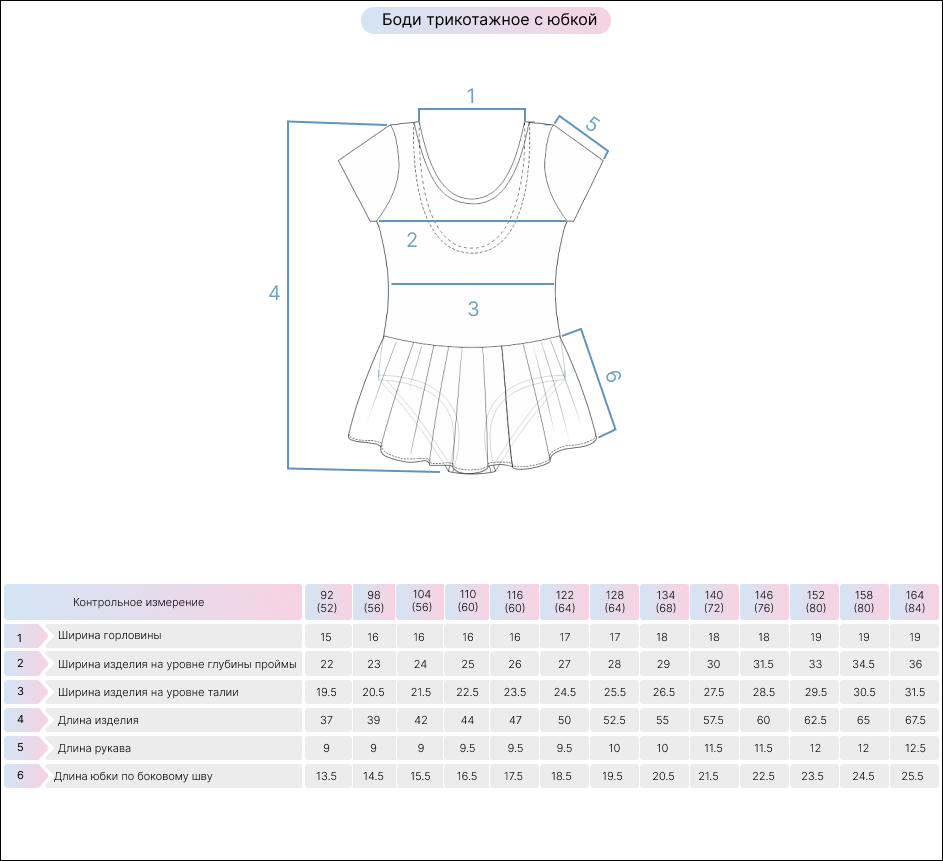Click the 67.5 value in Длина изделия row
Screen dimensions: 943x861
pos(914,720)
